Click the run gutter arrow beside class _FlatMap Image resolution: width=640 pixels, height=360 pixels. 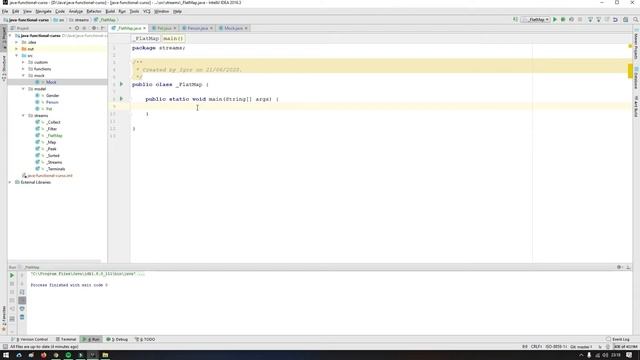click(x=121, y=84)
